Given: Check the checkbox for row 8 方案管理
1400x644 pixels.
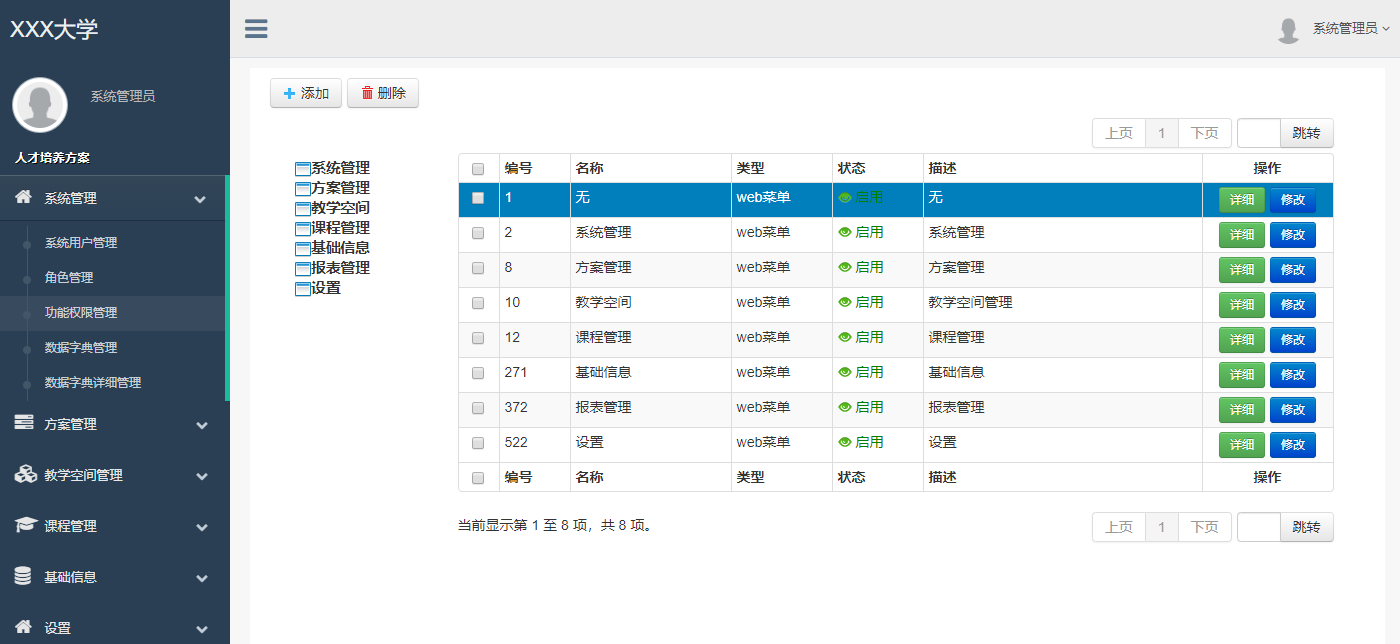Looking at the screenshot, I should pyautogui.click(x=478, y=268).
